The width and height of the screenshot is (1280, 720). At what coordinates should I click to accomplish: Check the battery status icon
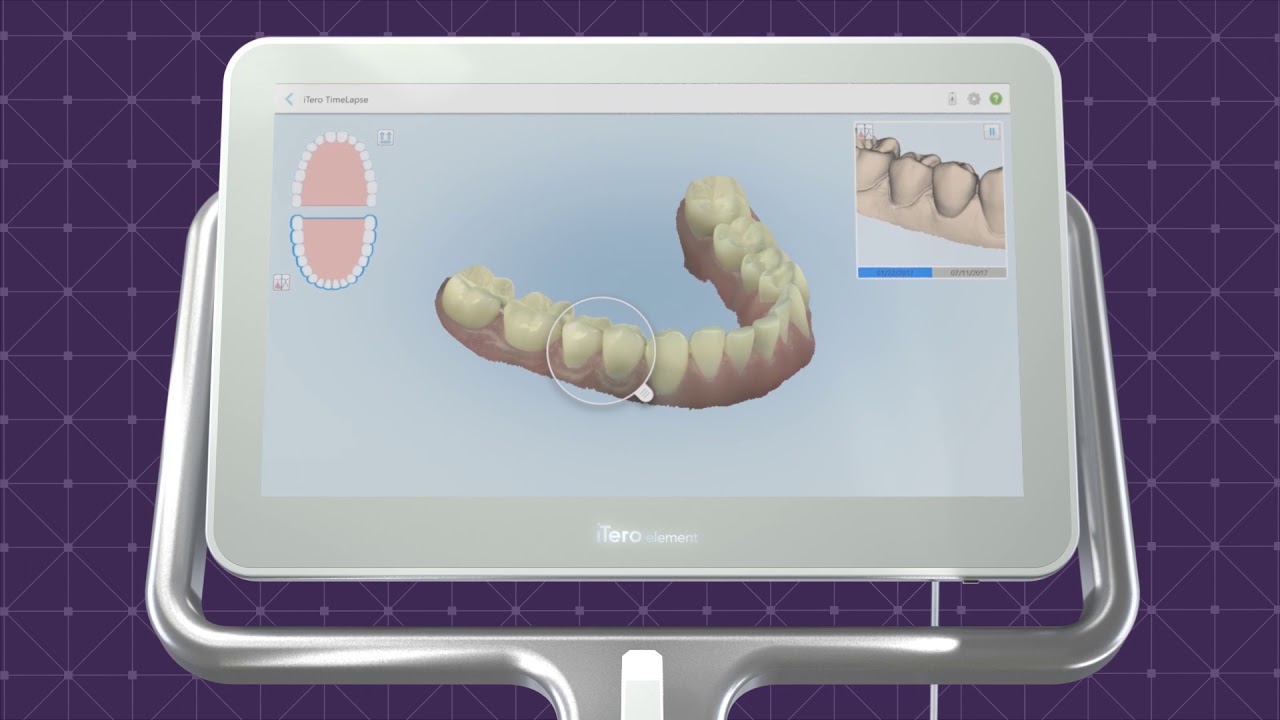pyautogui.click(x=952, y=99)
